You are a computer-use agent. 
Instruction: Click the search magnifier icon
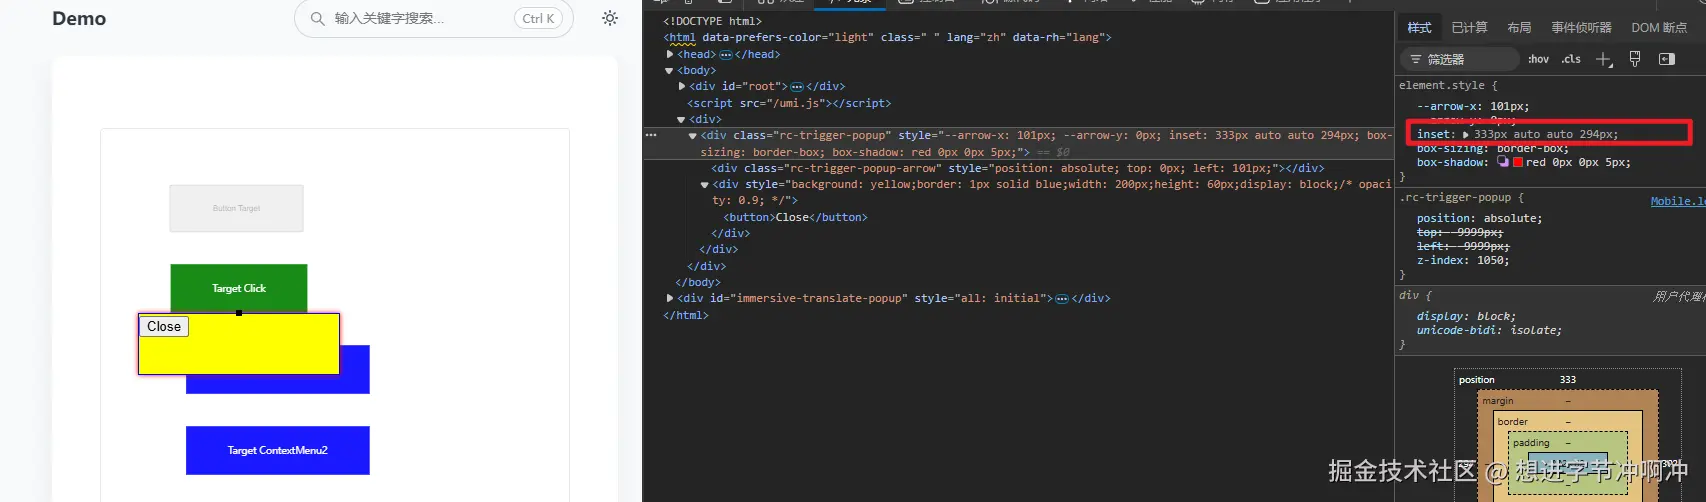pyautogui.click(x=317, y=18)
